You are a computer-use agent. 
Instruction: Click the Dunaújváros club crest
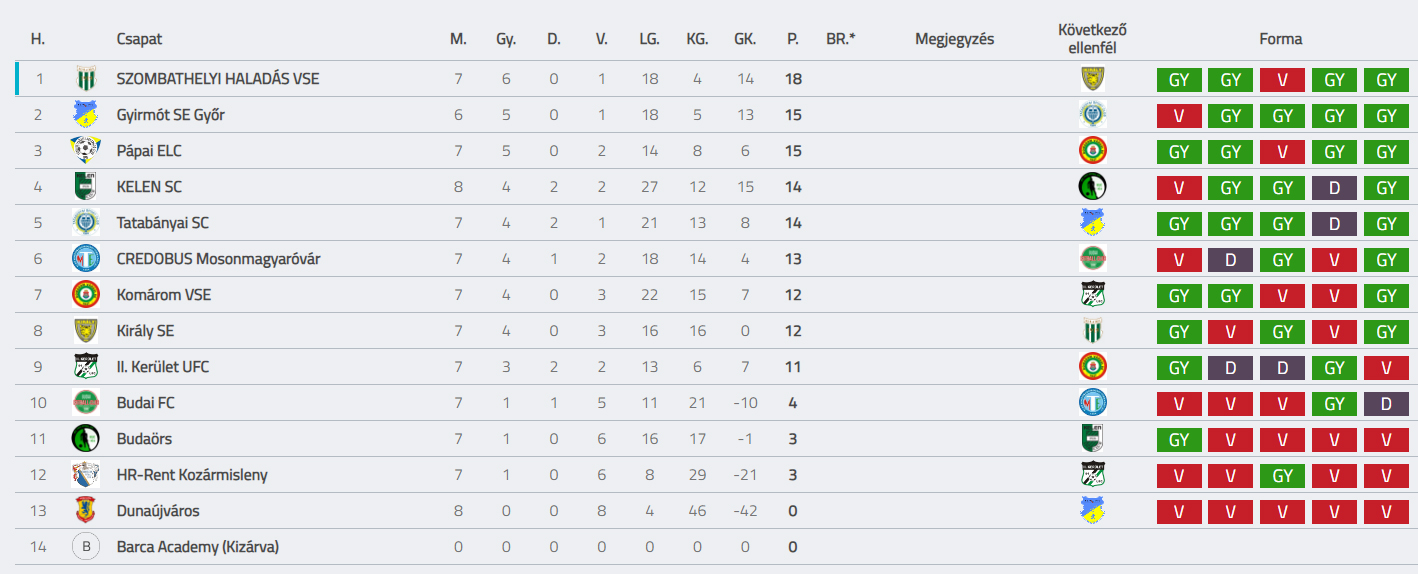click(85, 511)
